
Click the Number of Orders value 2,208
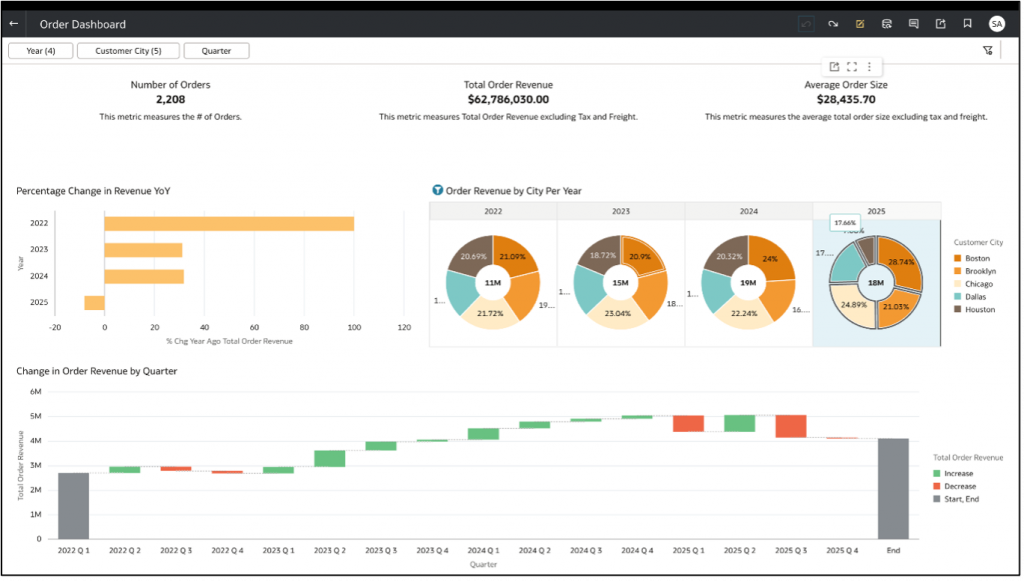click(170, 100)
